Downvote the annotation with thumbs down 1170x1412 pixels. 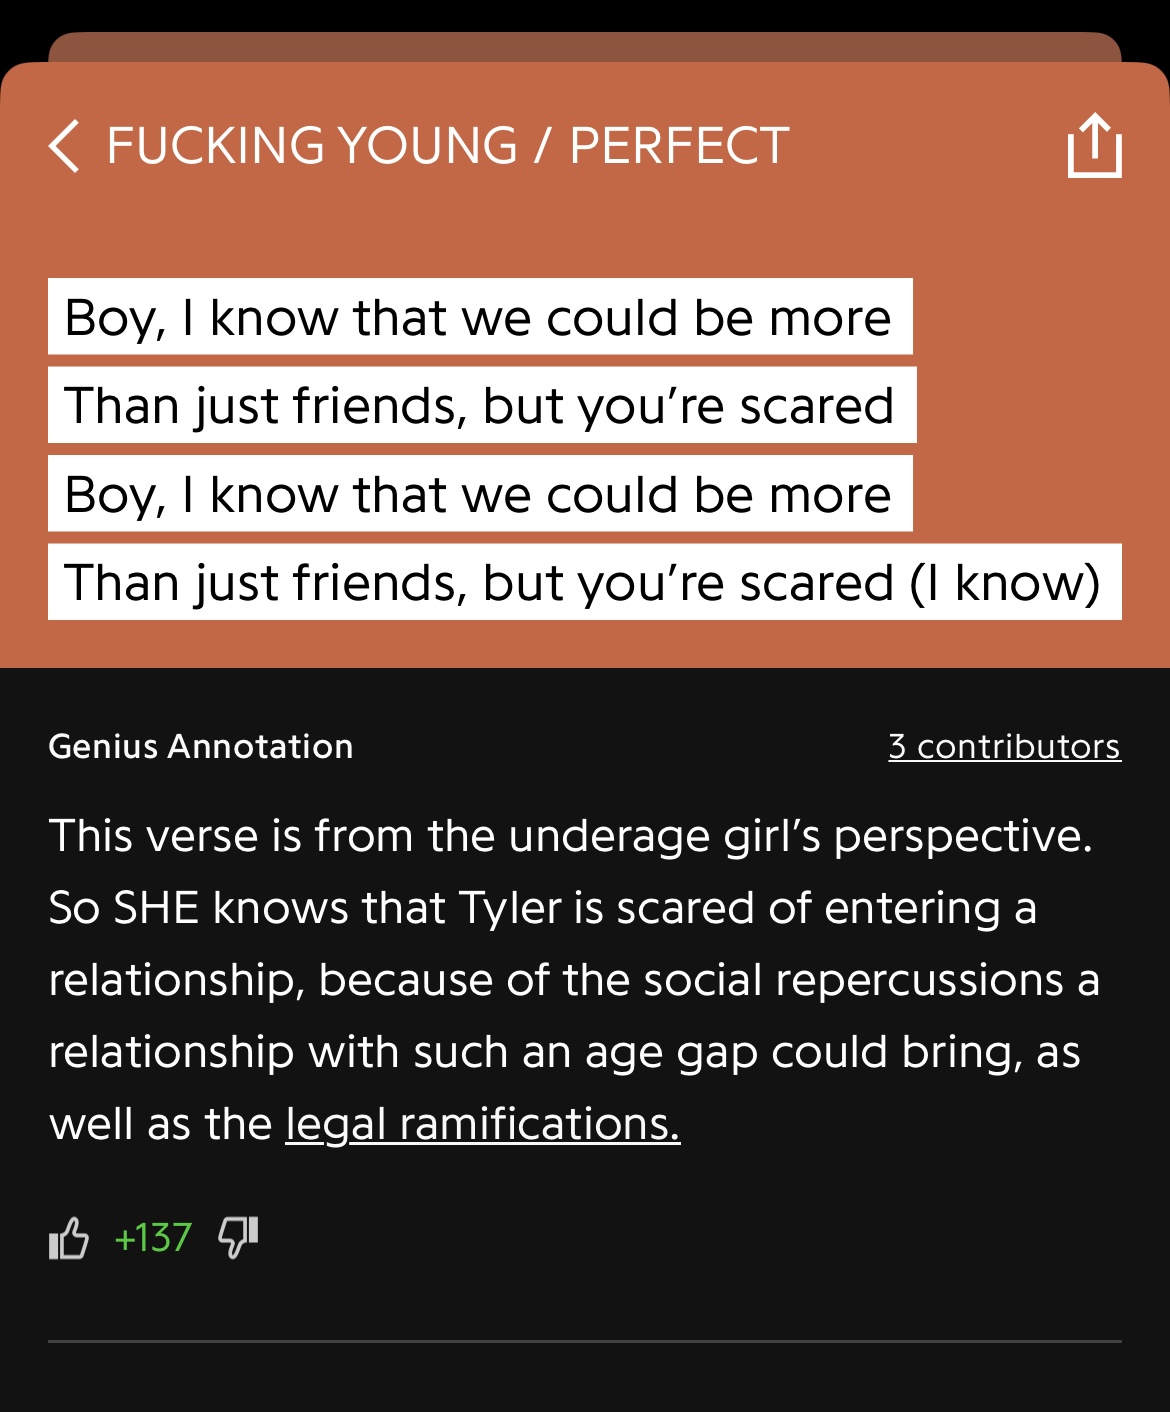238,1238
